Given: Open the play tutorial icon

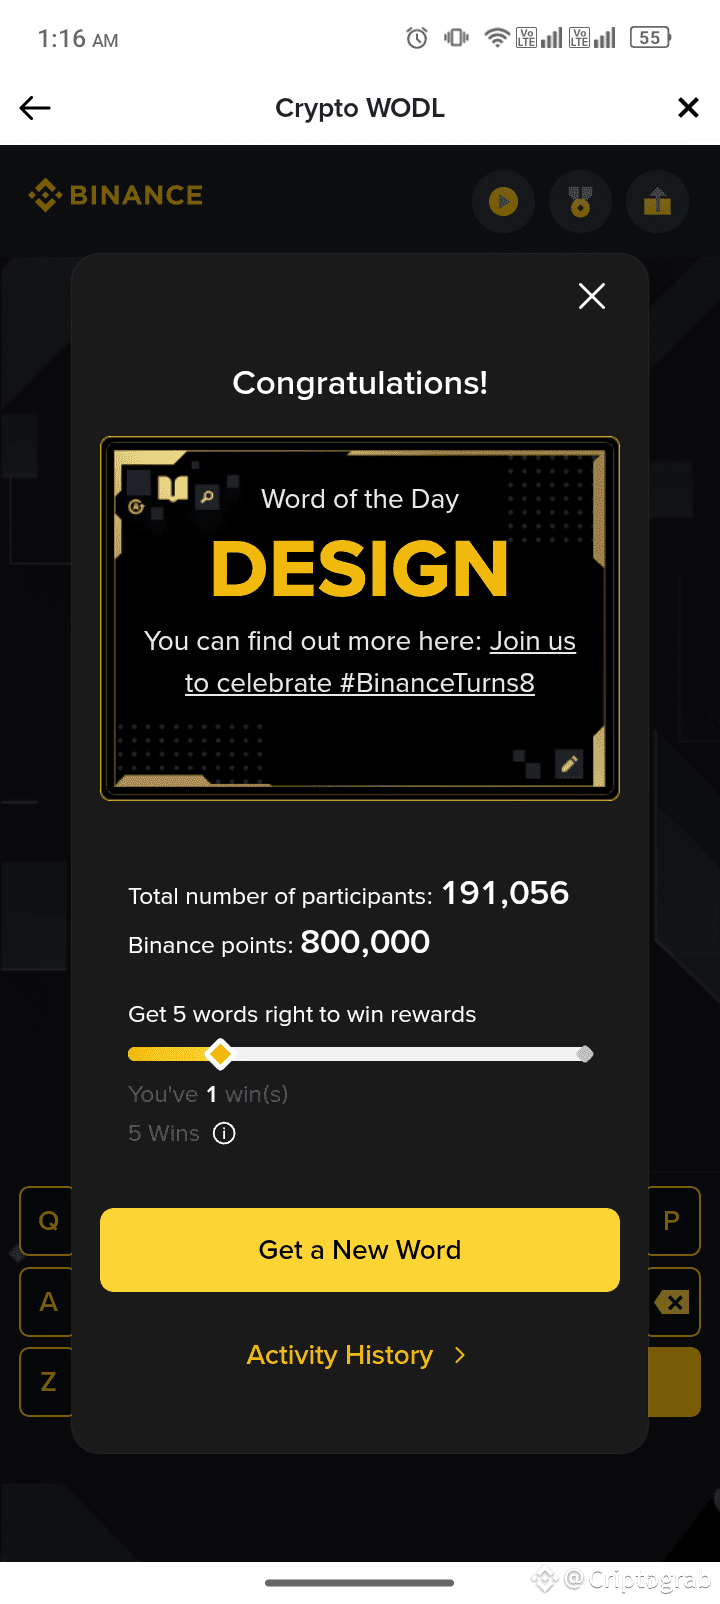Looking at the screenshot, I should coord(503,202).
